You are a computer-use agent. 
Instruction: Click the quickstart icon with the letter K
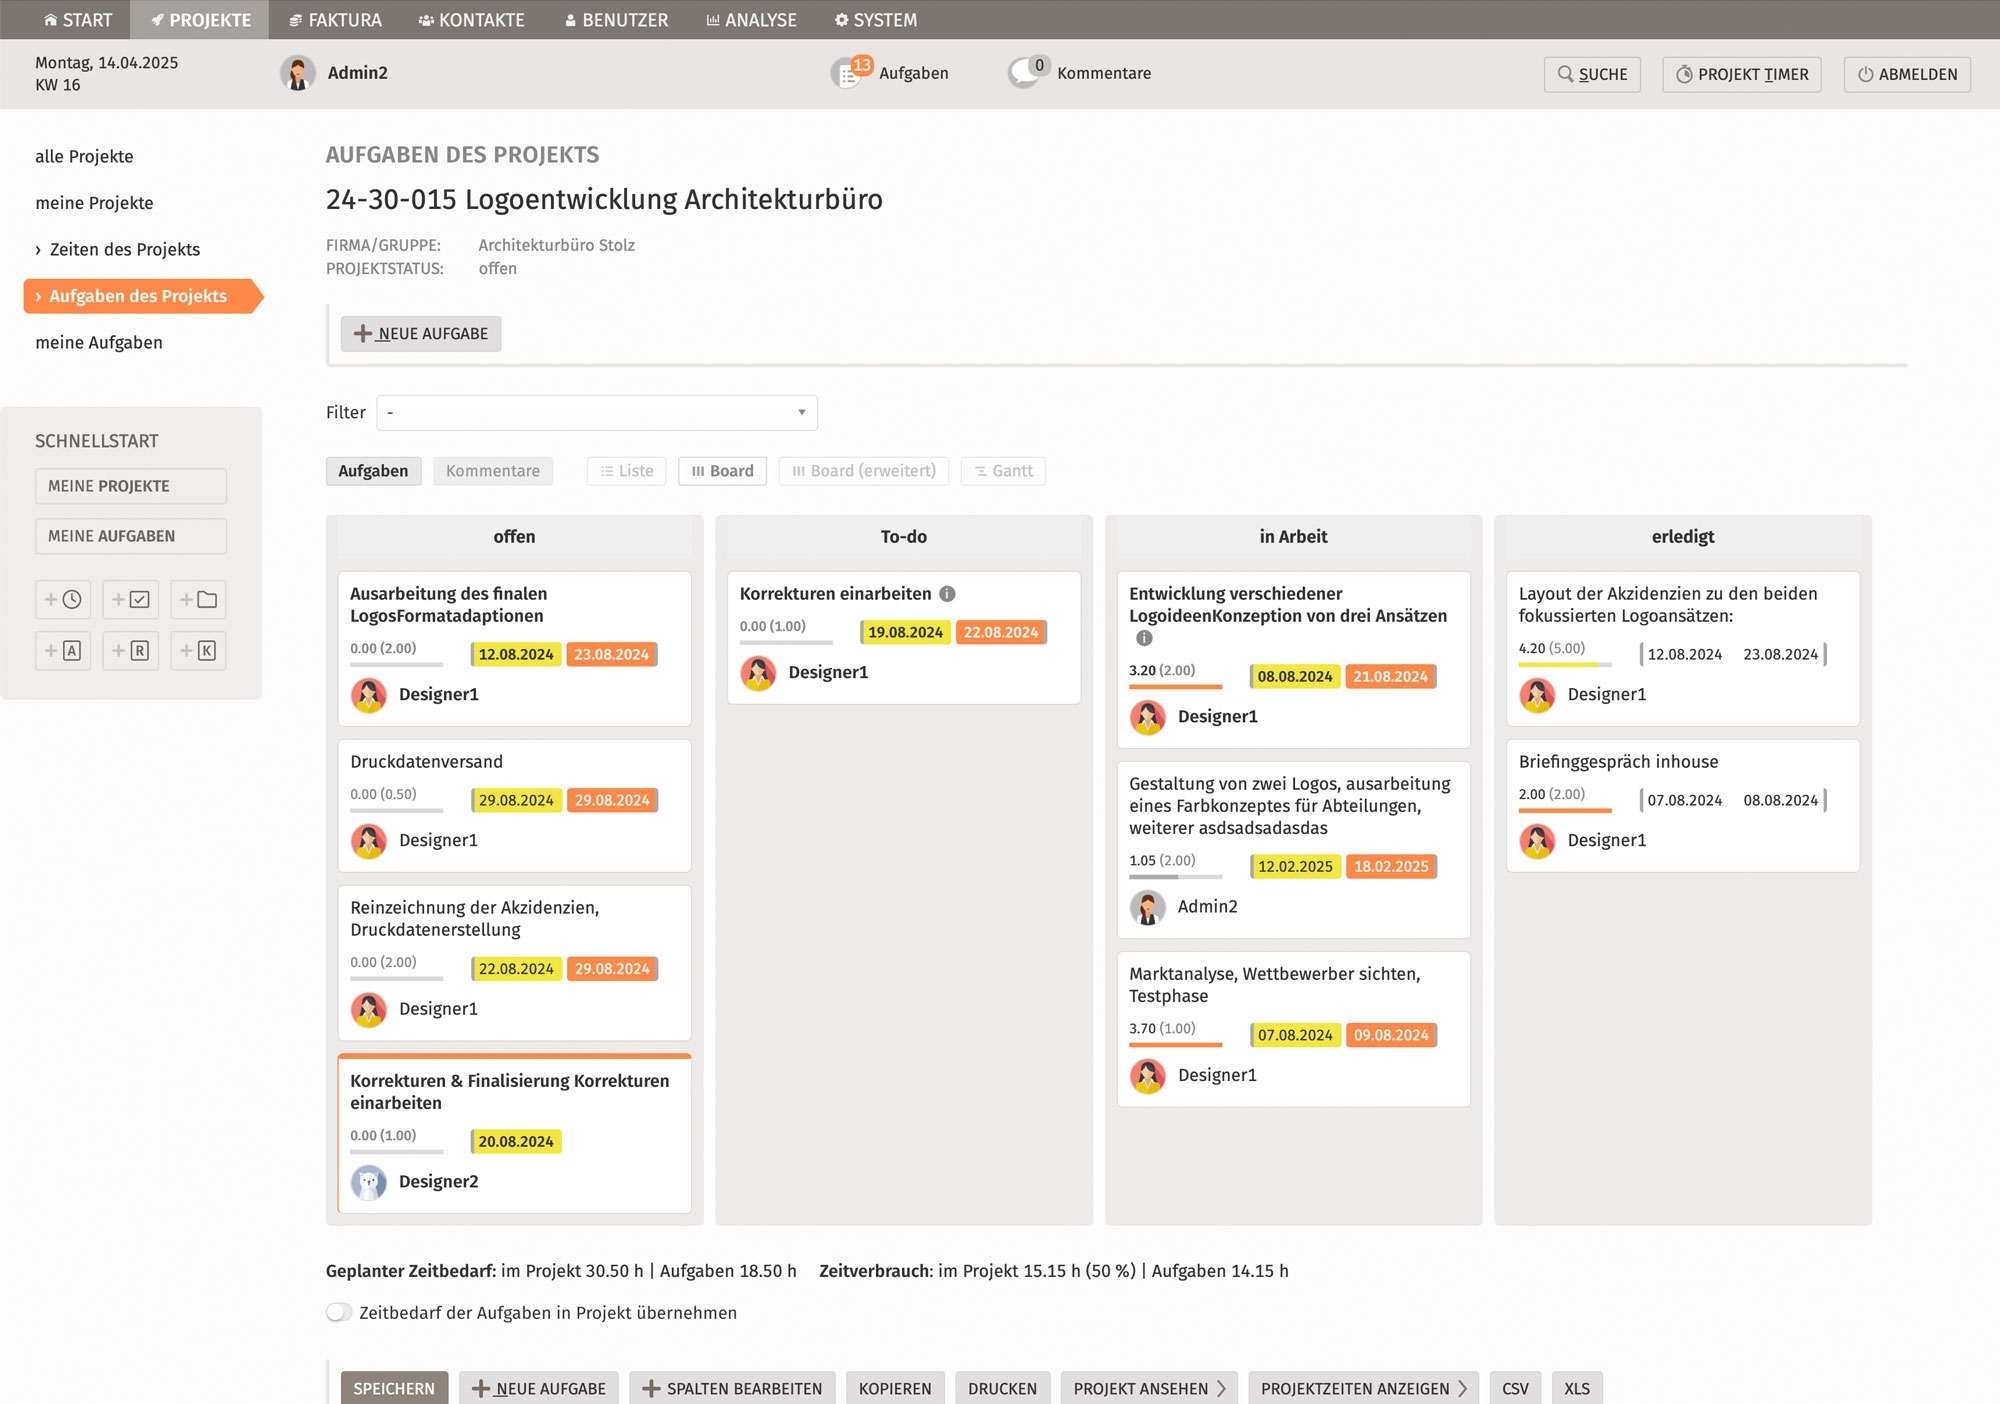[x=198, y=651]
